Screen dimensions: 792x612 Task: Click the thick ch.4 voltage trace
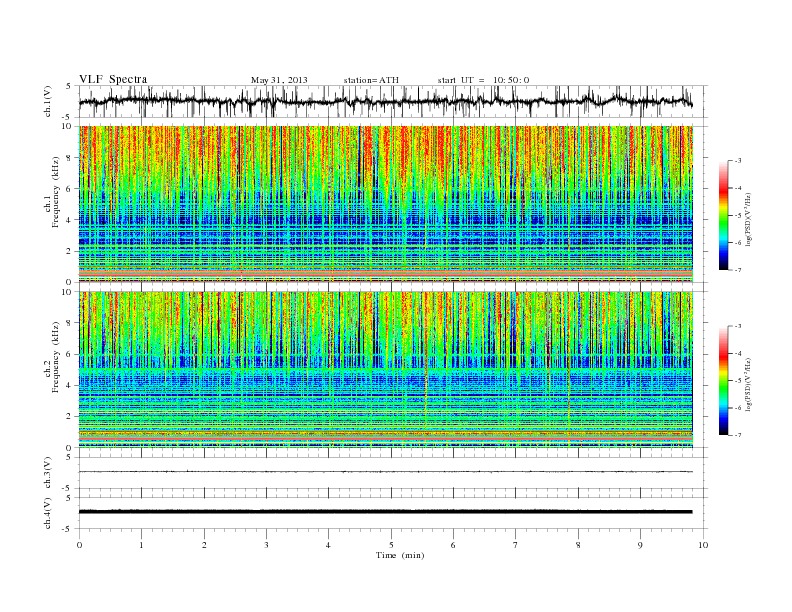pyautogui.click(x=386, y=512)
